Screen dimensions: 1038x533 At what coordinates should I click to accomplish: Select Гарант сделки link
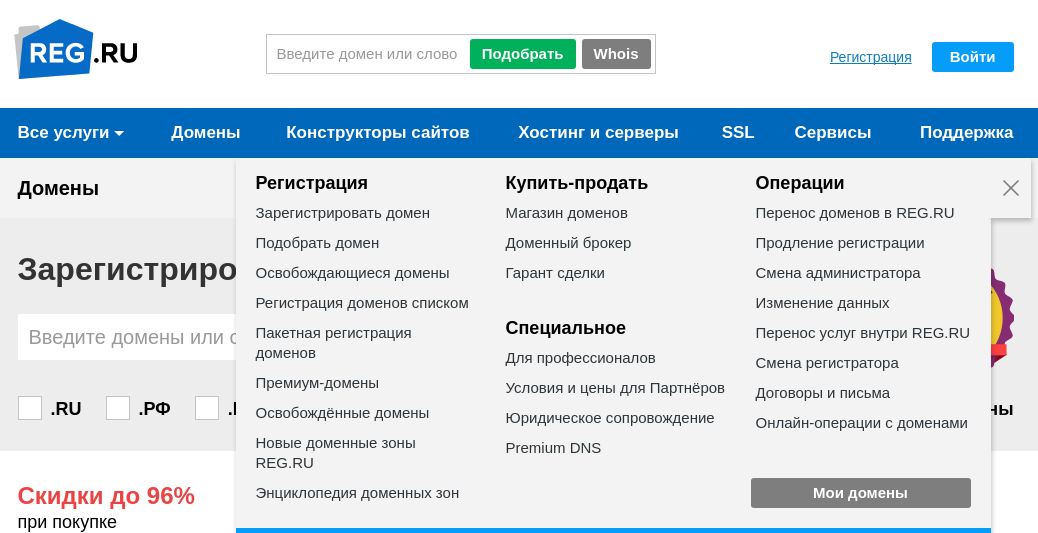click(x=555, y=273)
